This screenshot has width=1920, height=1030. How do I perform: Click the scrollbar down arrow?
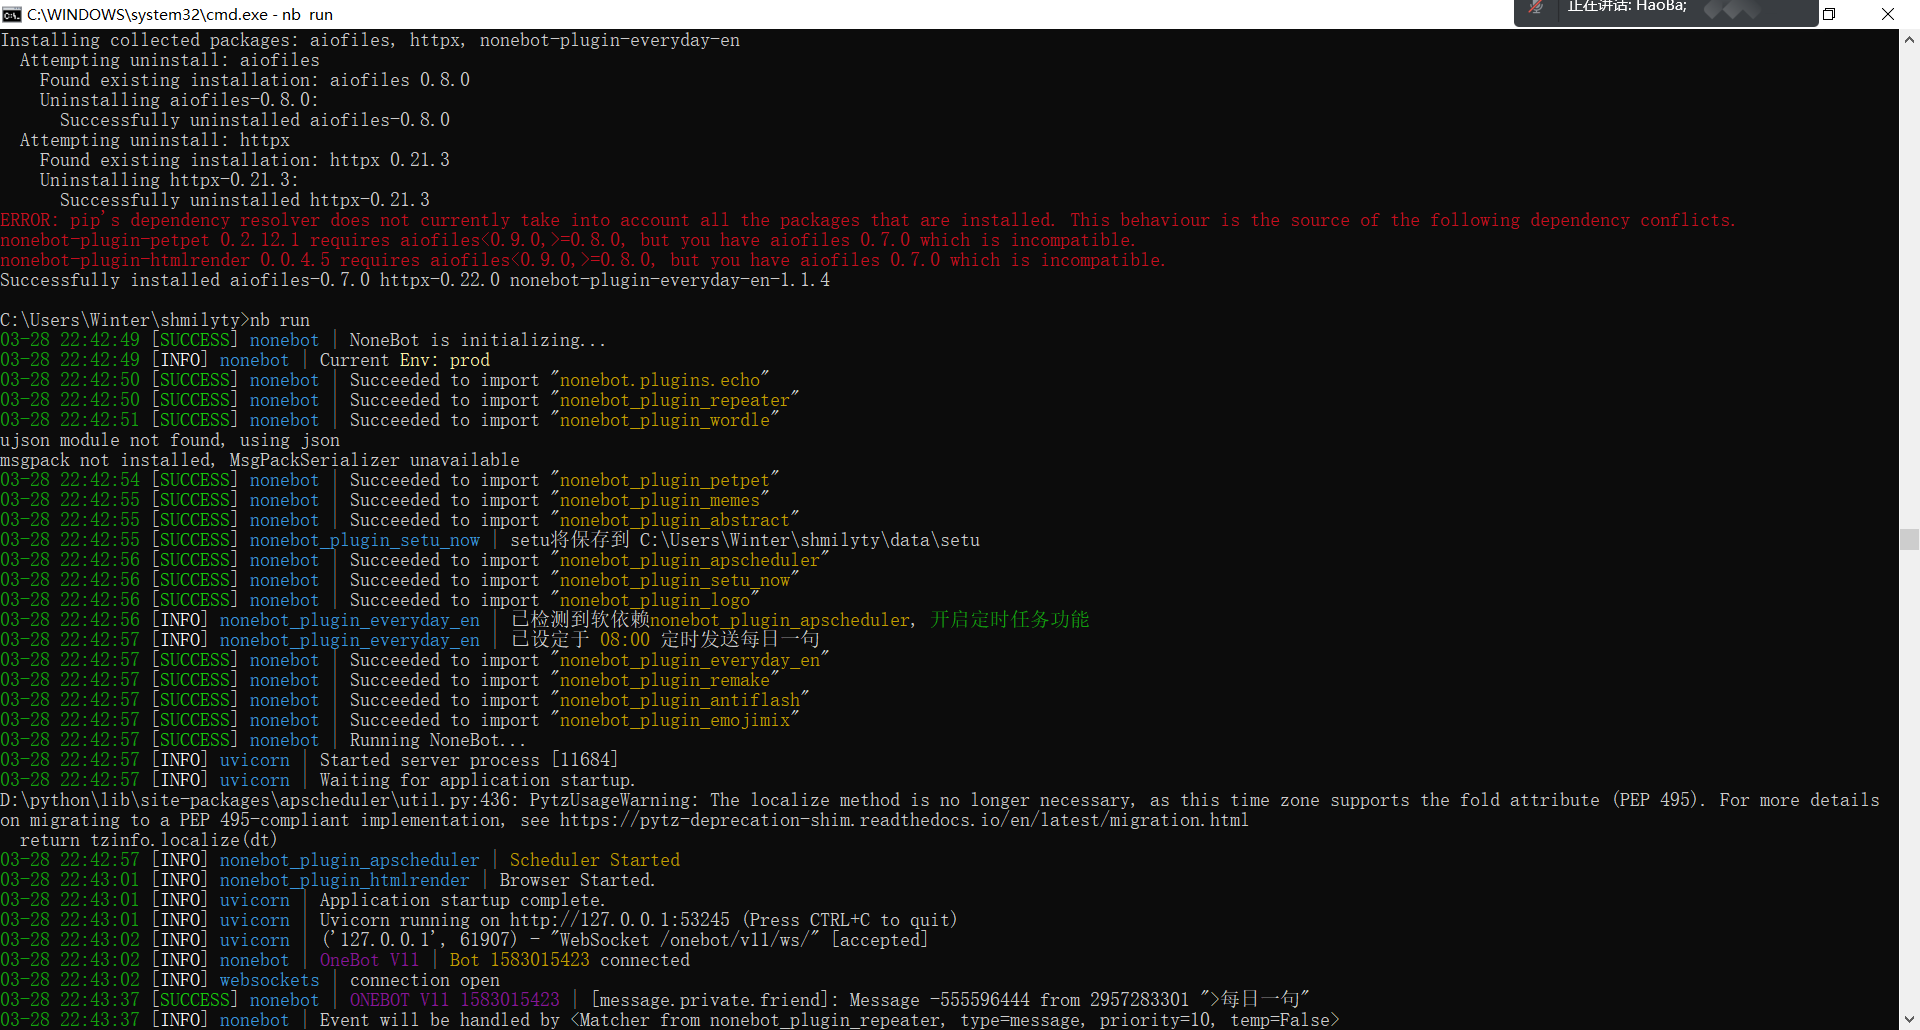click(x=1909, y=1019)
